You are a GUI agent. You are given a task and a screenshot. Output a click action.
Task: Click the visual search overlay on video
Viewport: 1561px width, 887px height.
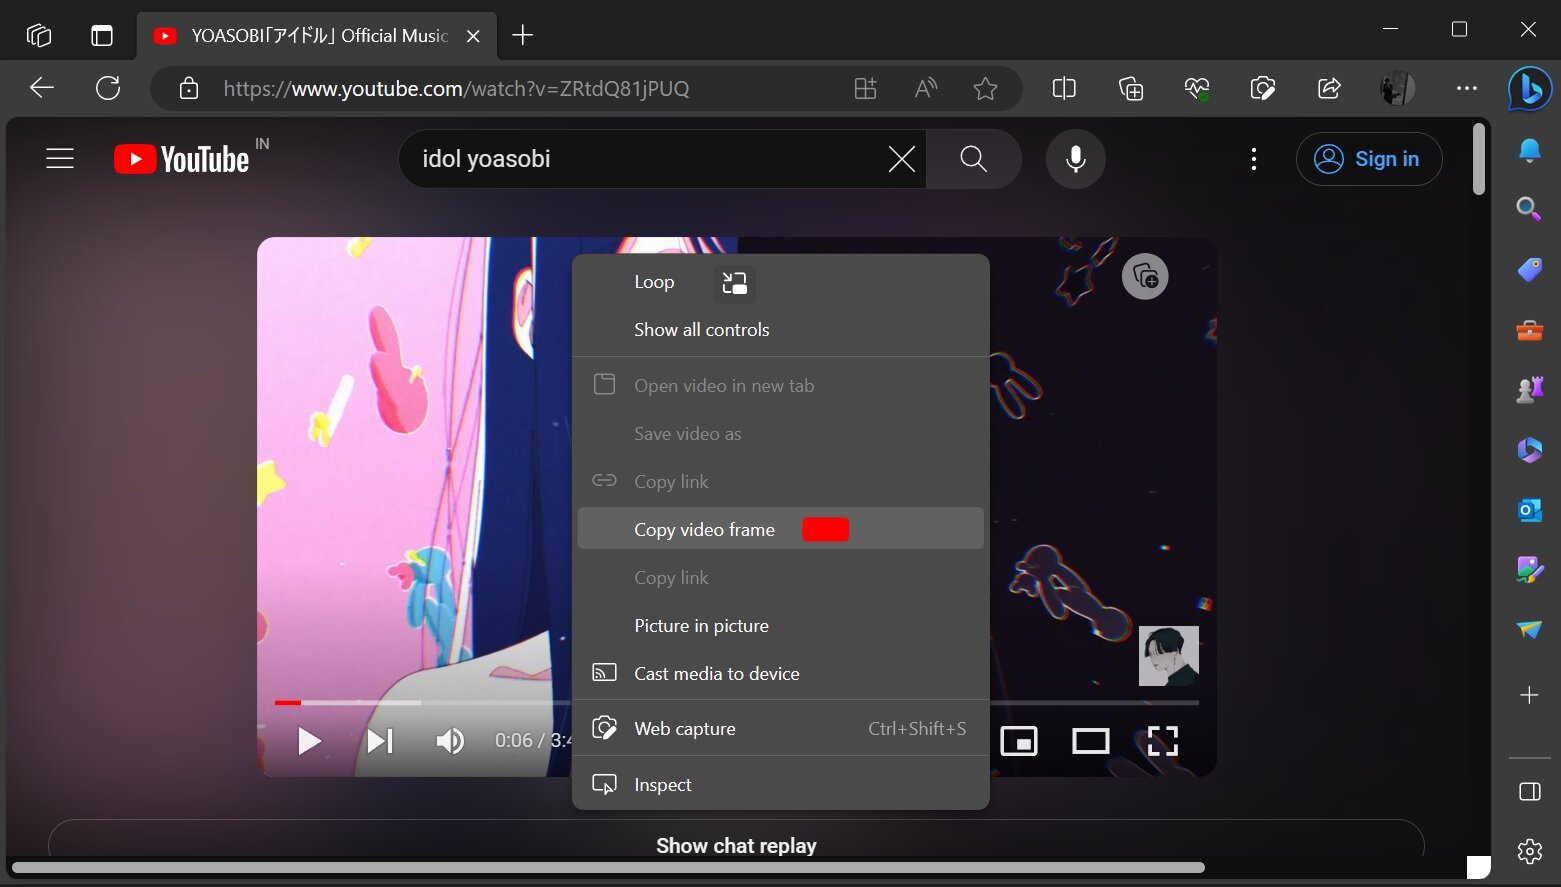click(x=1145, y=276)
